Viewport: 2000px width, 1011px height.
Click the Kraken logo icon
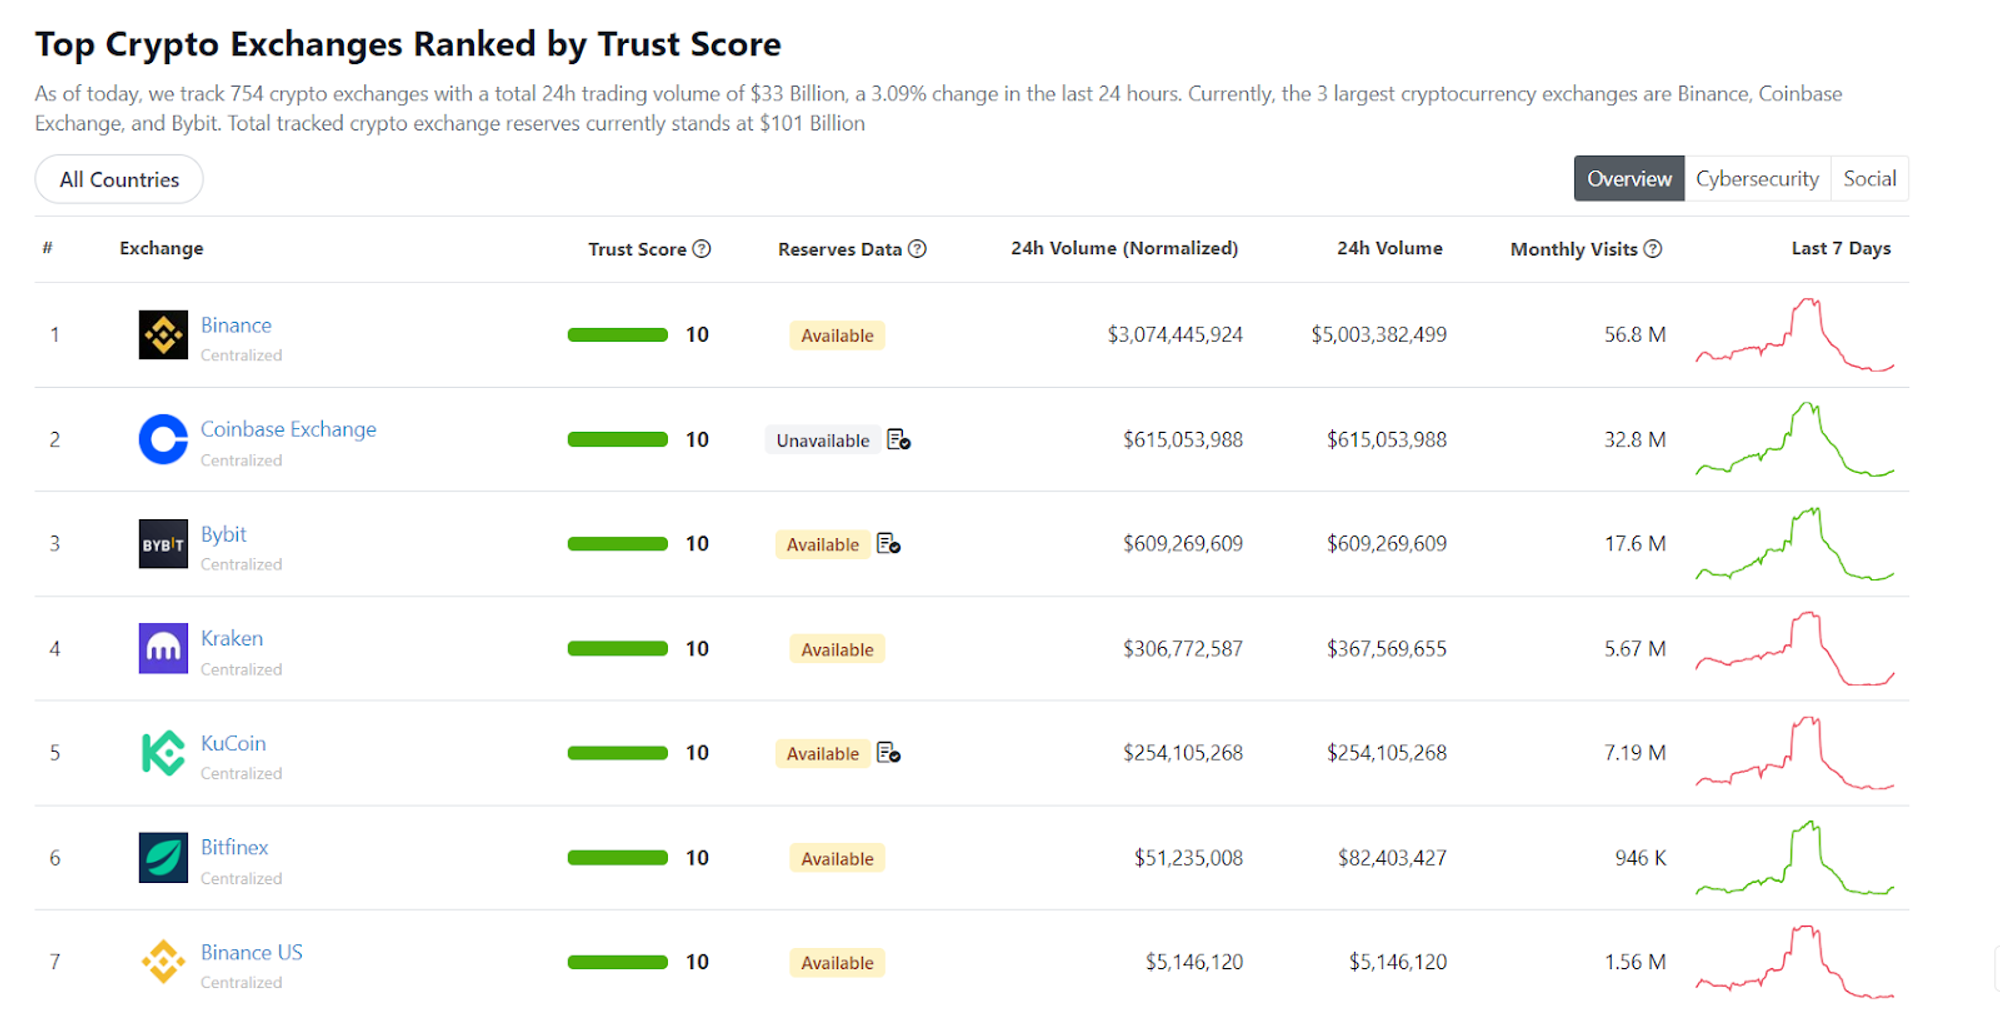coord(163,648)
